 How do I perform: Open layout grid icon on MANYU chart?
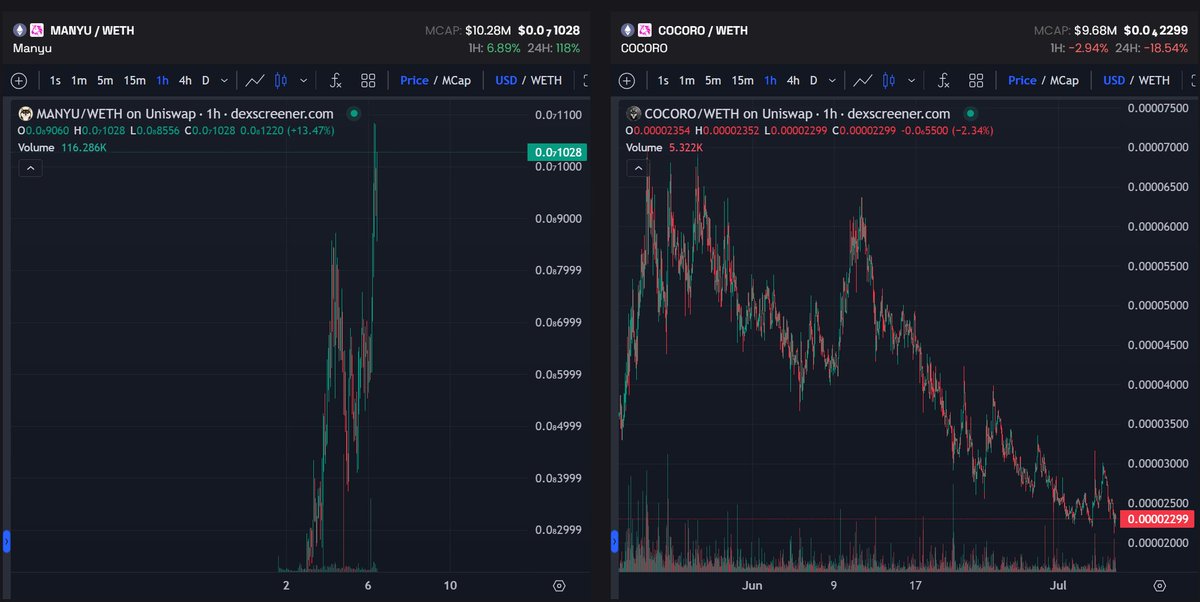pyautogui.click(x=368, y=80)
